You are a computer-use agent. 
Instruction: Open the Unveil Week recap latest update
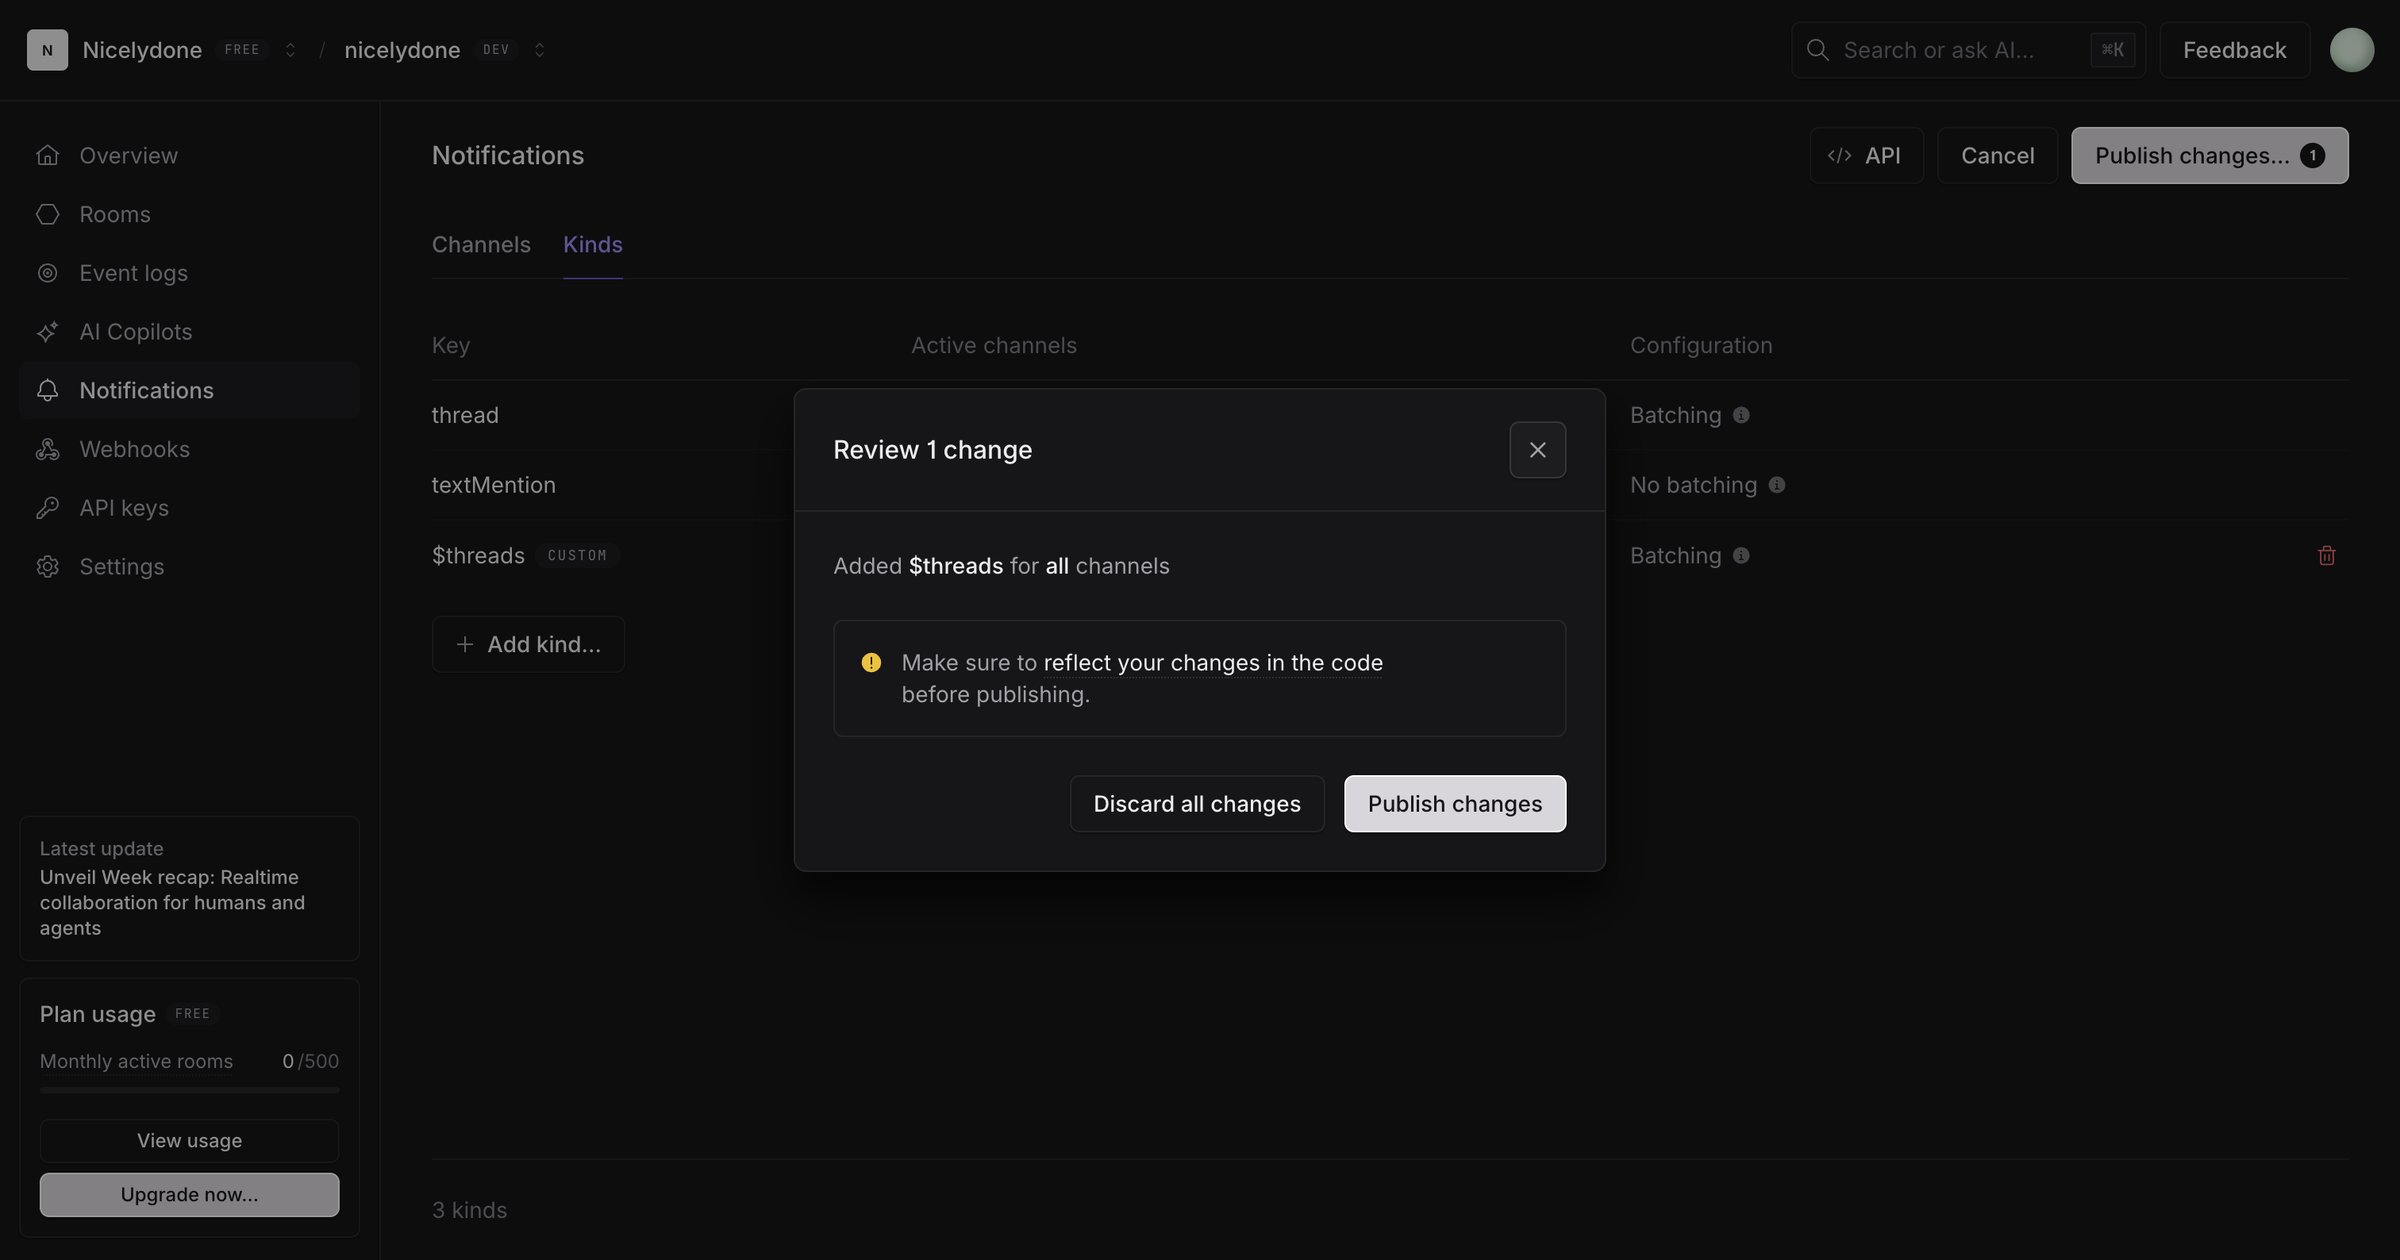[189, 889]
